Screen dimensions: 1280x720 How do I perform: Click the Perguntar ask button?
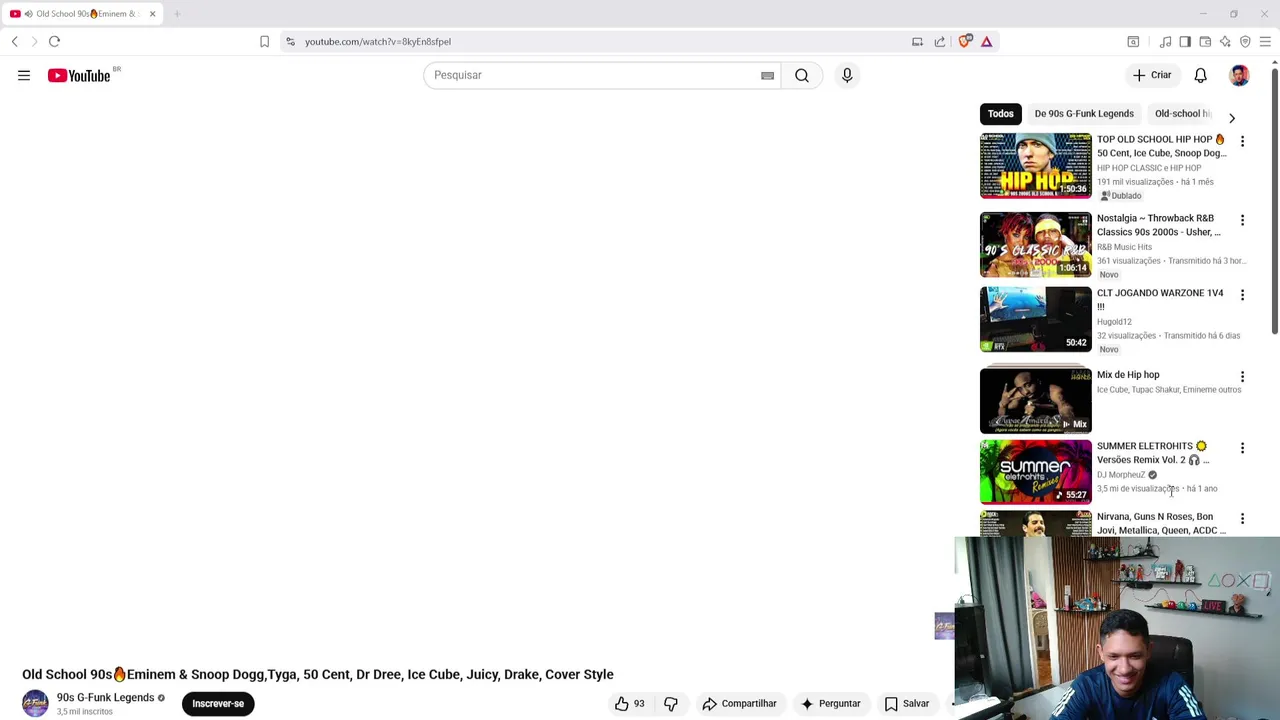pos(830,704)
